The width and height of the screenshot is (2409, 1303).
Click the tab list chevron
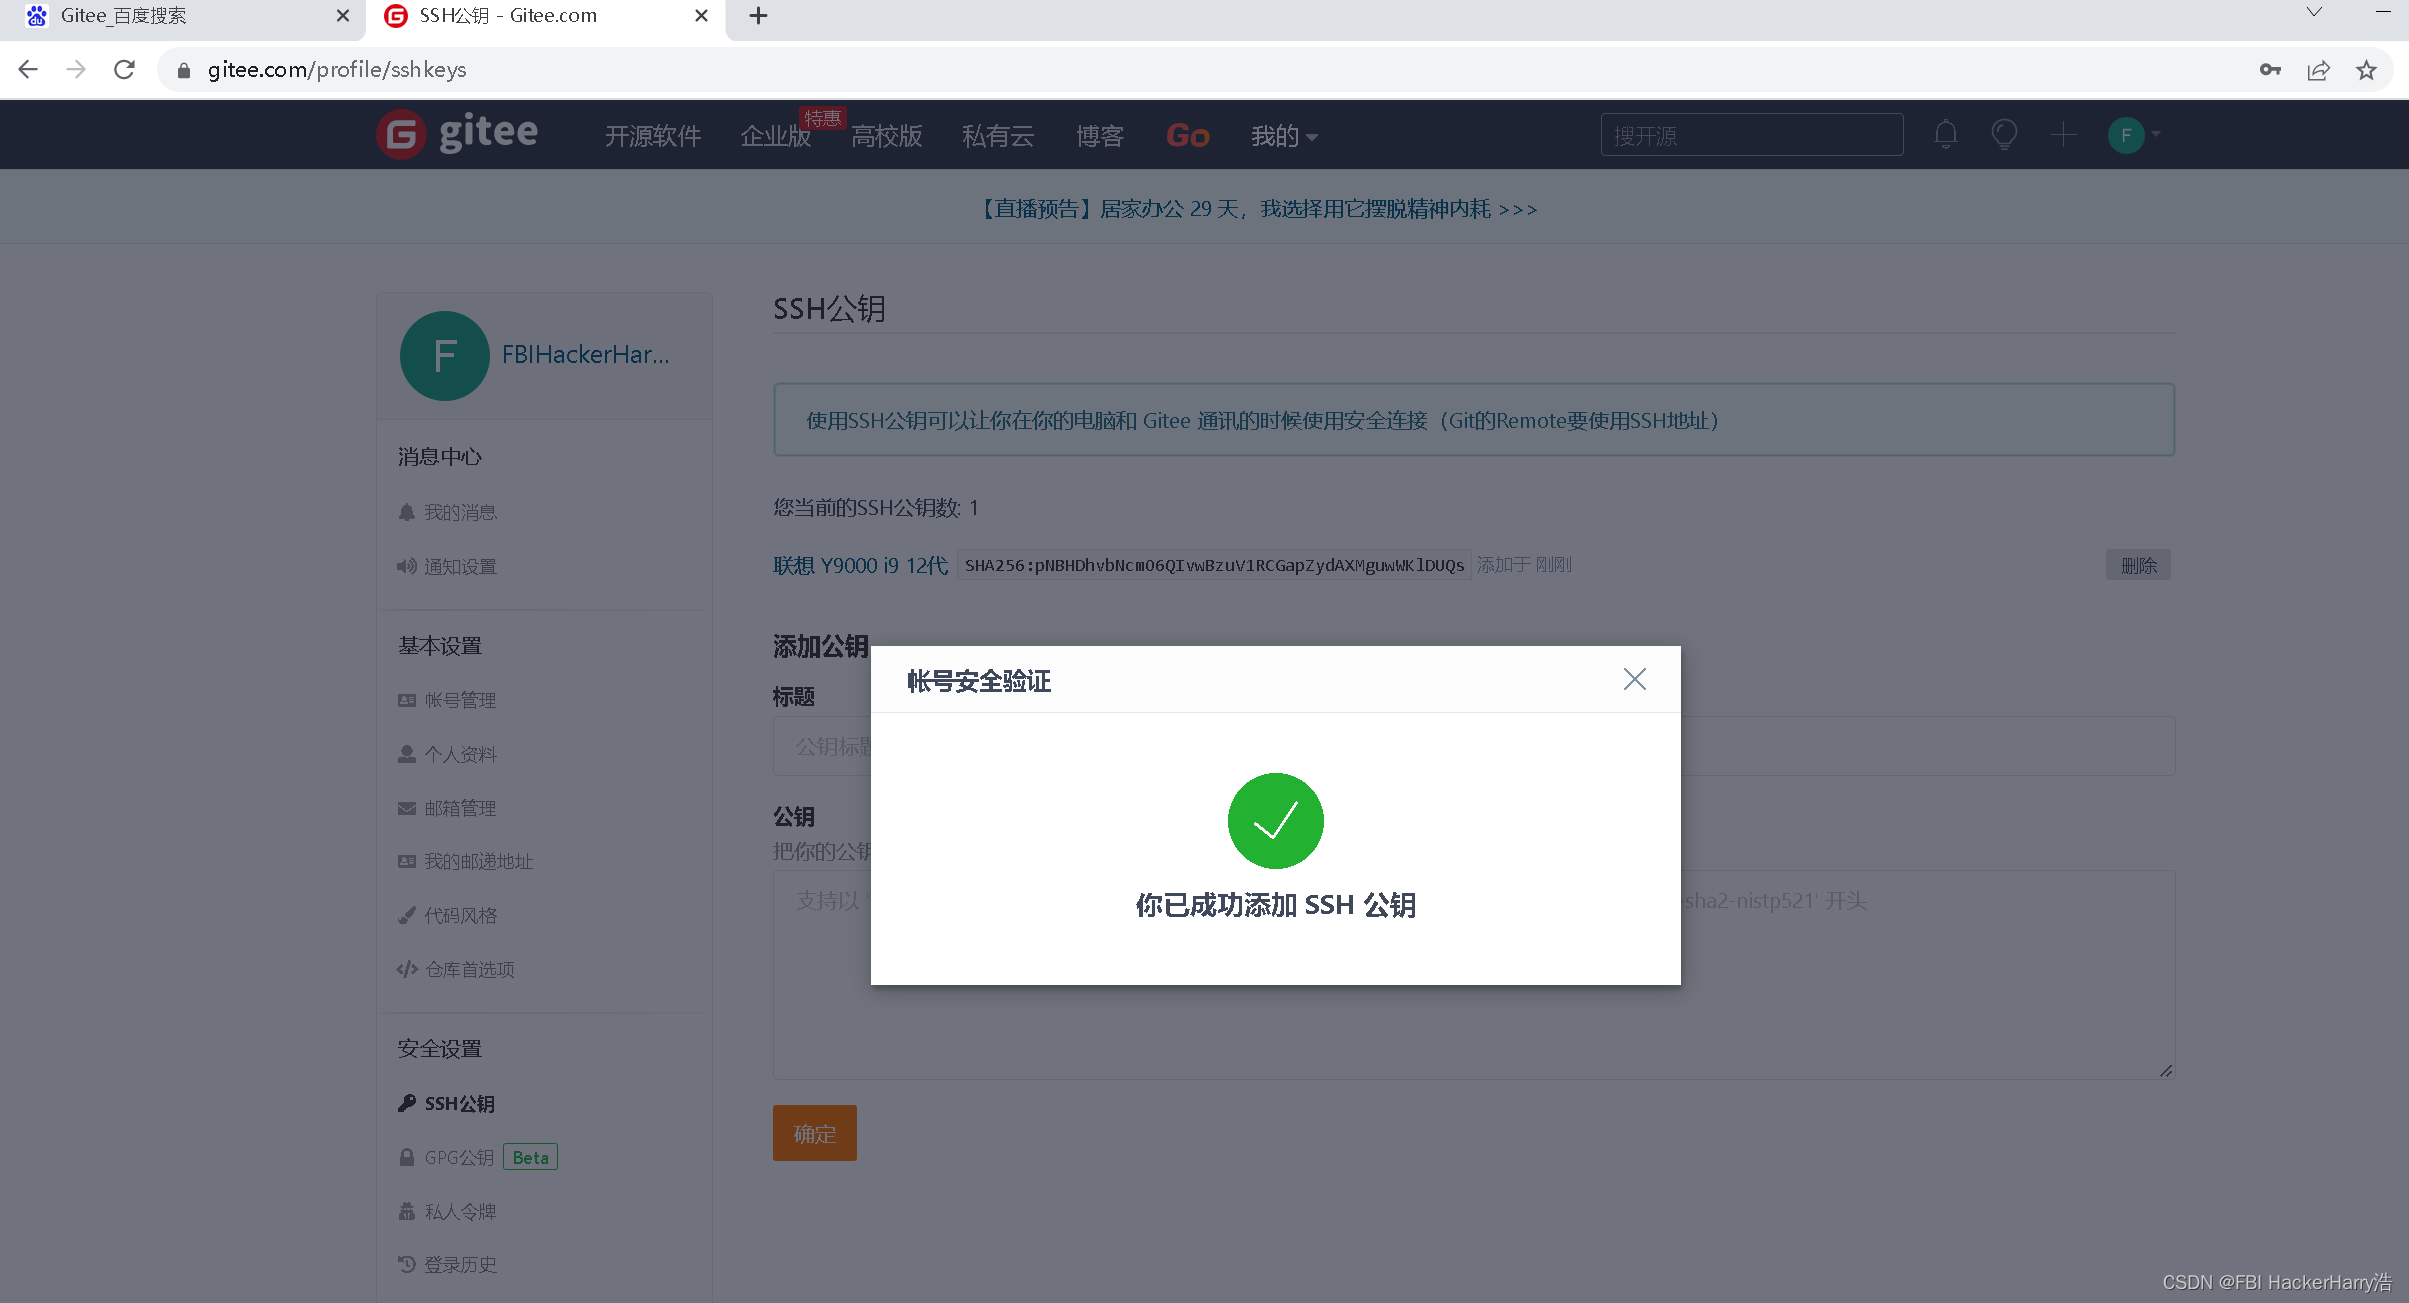point(2314,13)
